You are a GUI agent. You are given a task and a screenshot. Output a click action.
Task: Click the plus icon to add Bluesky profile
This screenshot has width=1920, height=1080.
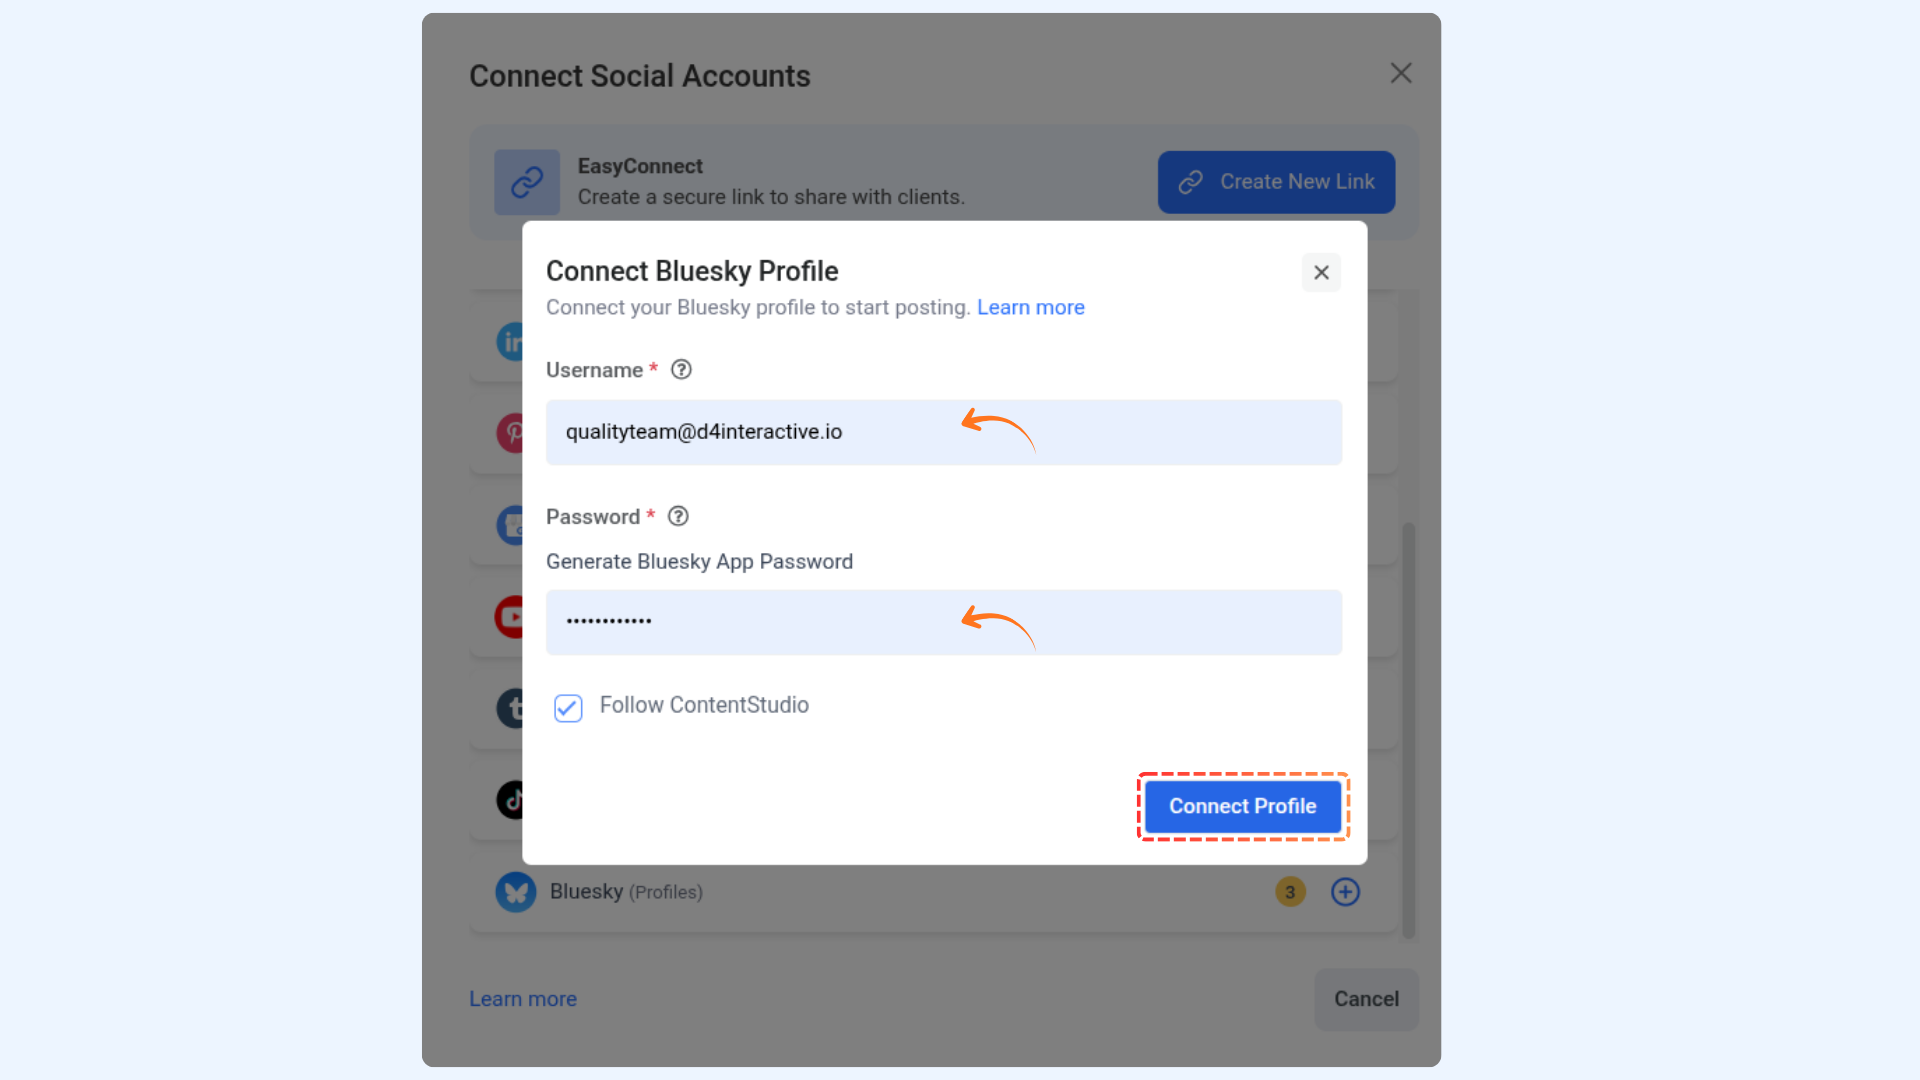pyautogui.click(x=1345, y=892)
